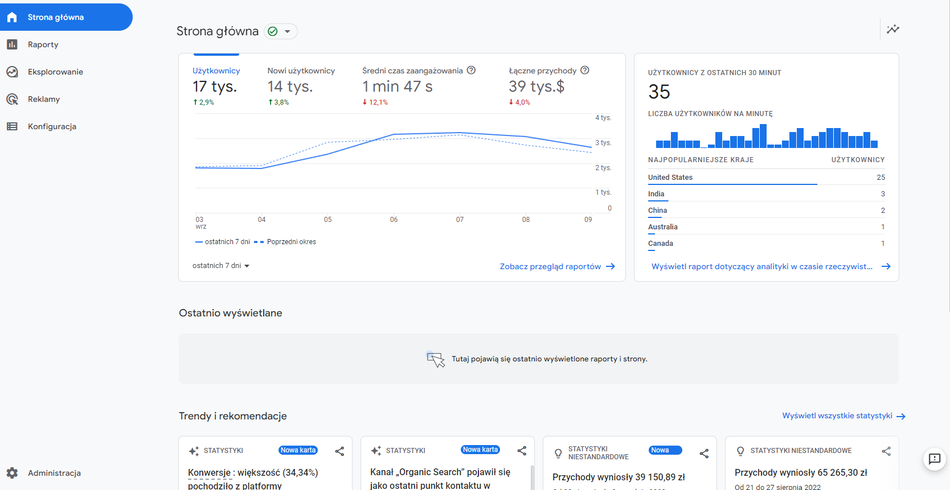This screenshot has height=490, width=950.
Task: Select the Użytkownicy metric tab
Action: click(x=216, y=79)
